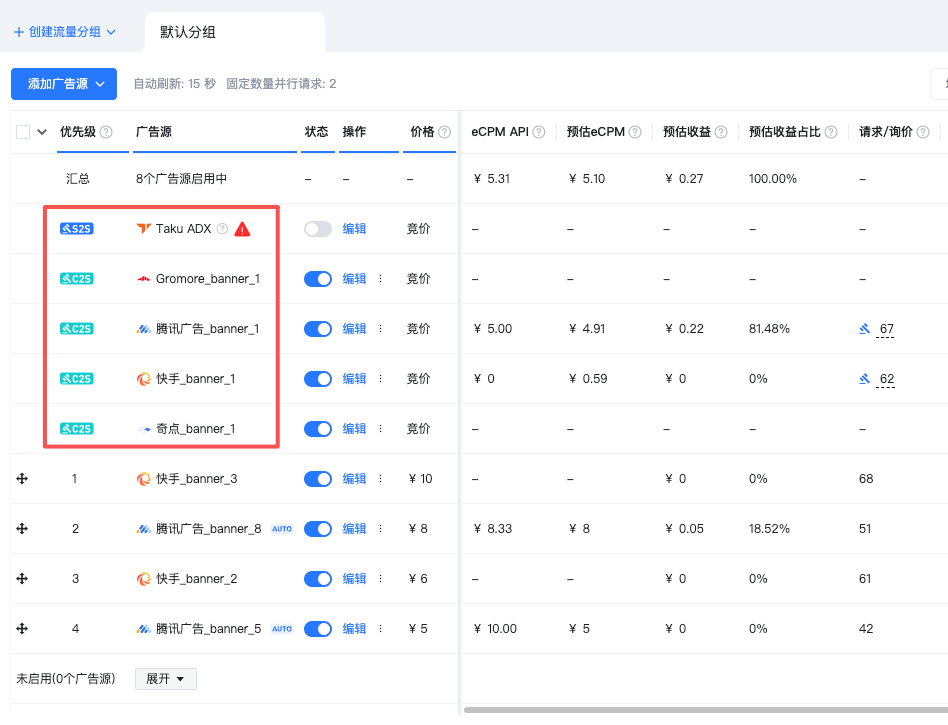Click 编辑 link for 快手_banner_3
The width and height of the screenshot is (948, 725).
pos(354,479)
